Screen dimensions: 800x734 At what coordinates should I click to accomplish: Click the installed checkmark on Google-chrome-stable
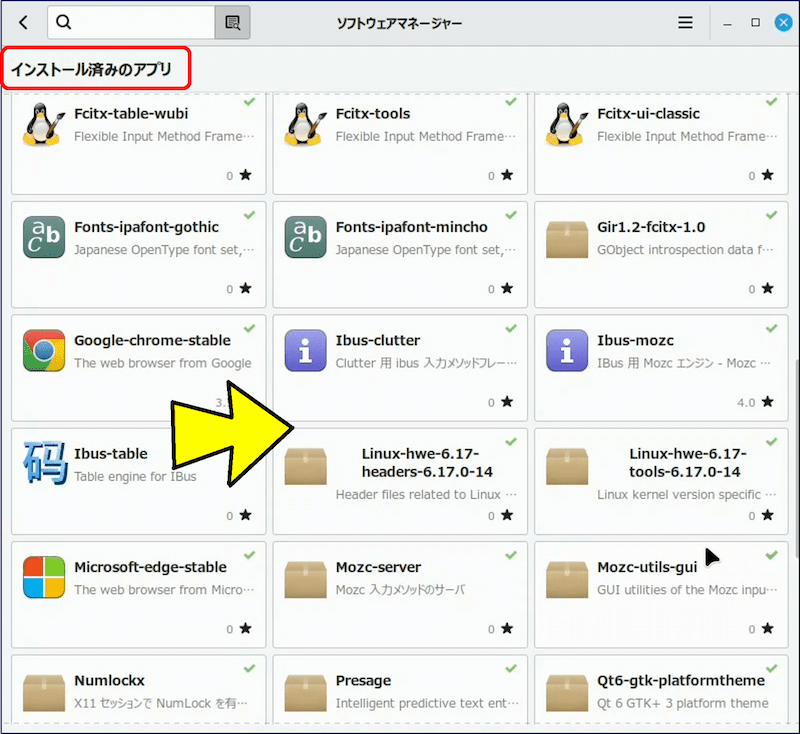coord(248,328)
